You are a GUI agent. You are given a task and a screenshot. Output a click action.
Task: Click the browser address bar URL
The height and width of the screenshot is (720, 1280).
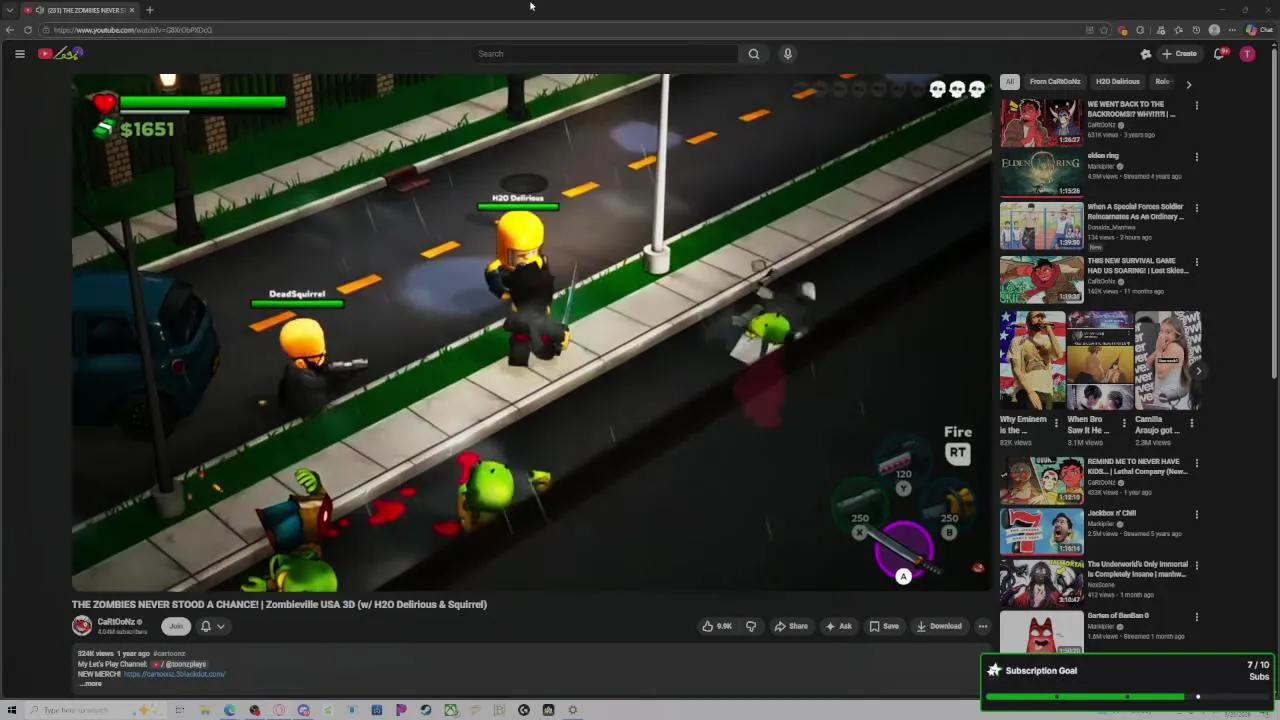click(x=133, y=30)
